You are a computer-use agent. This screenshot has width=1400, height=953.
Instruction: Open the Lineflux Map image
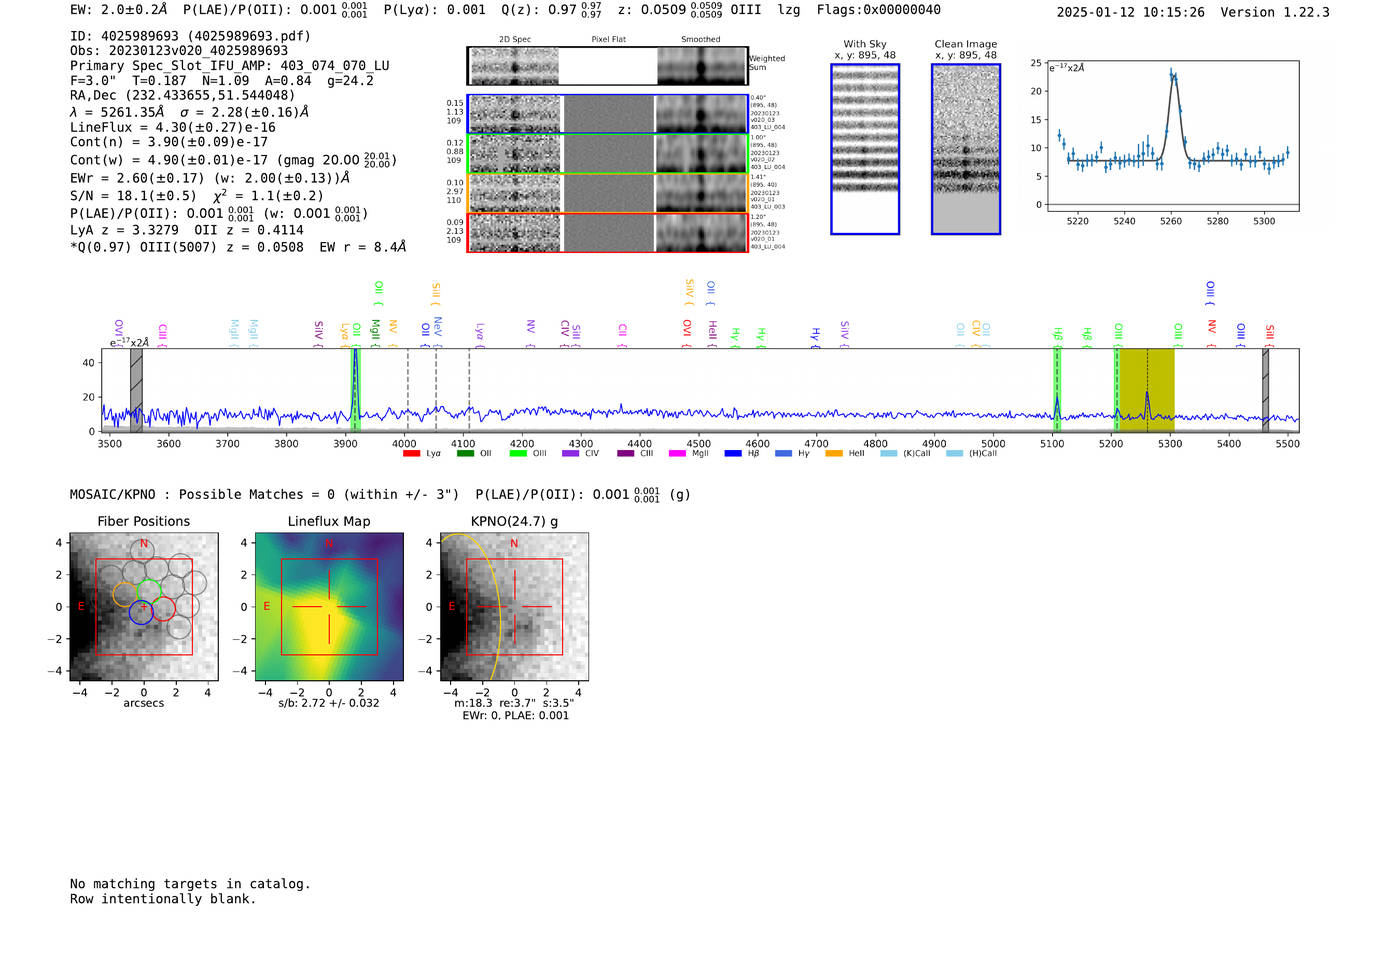coord(329,607)
